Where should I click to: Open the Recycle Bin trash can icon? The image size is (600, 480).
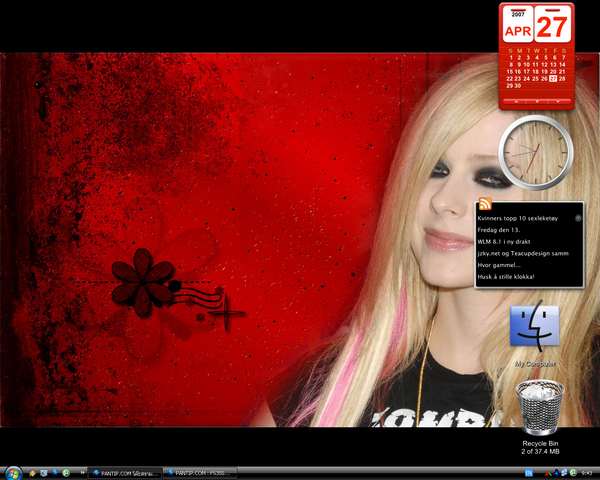click(539, 407)
